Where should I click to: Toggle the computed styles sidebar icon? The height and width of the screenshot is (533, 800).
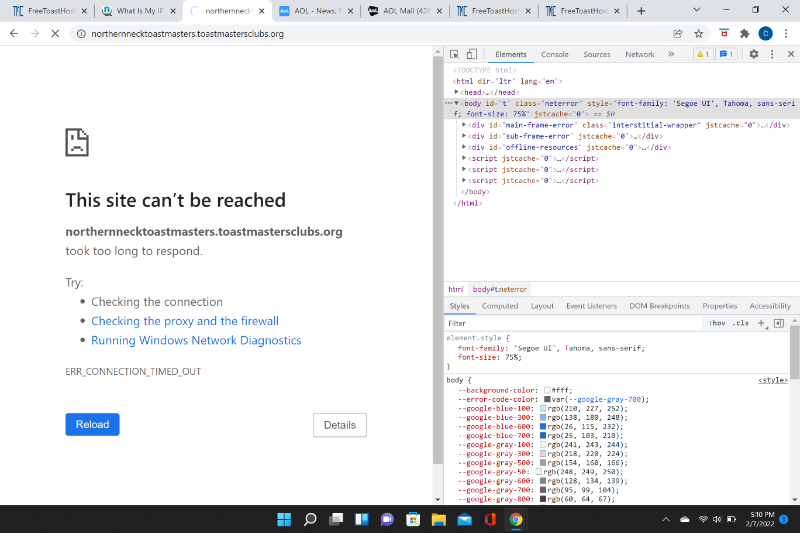779,323
